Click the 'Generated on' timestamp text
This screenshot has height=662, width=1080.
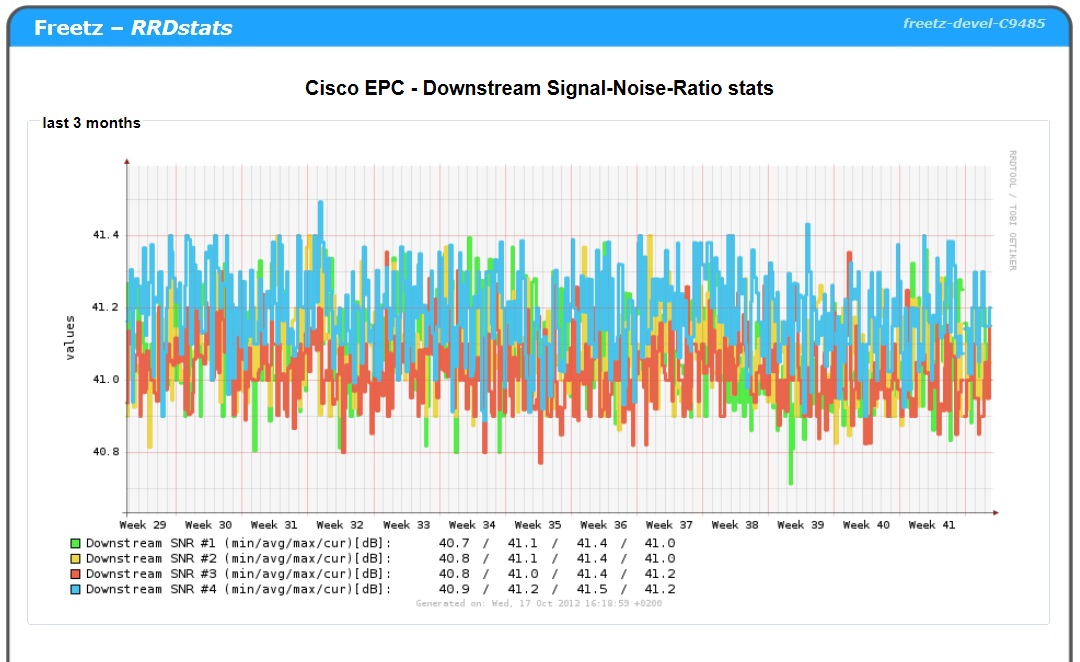click(x=538, y=603)
